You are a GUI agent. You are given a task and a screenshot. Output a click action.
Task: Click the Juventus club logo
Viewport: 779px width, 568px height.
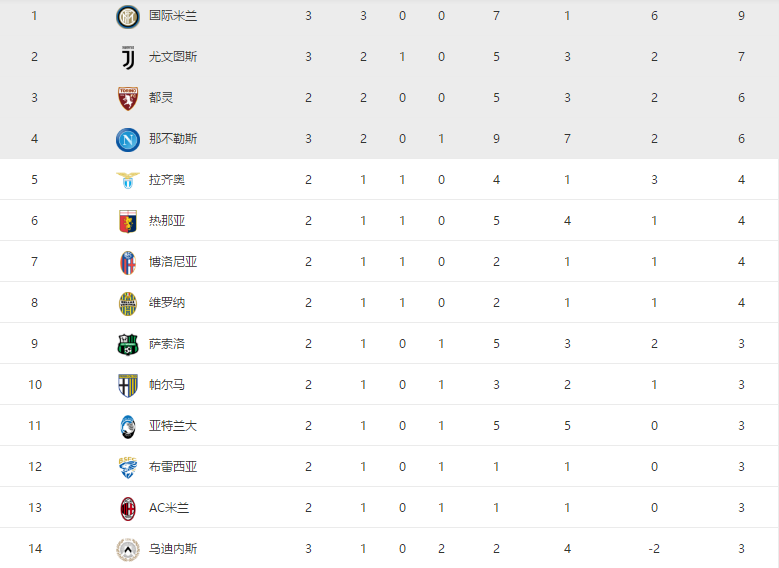(128, 58)
